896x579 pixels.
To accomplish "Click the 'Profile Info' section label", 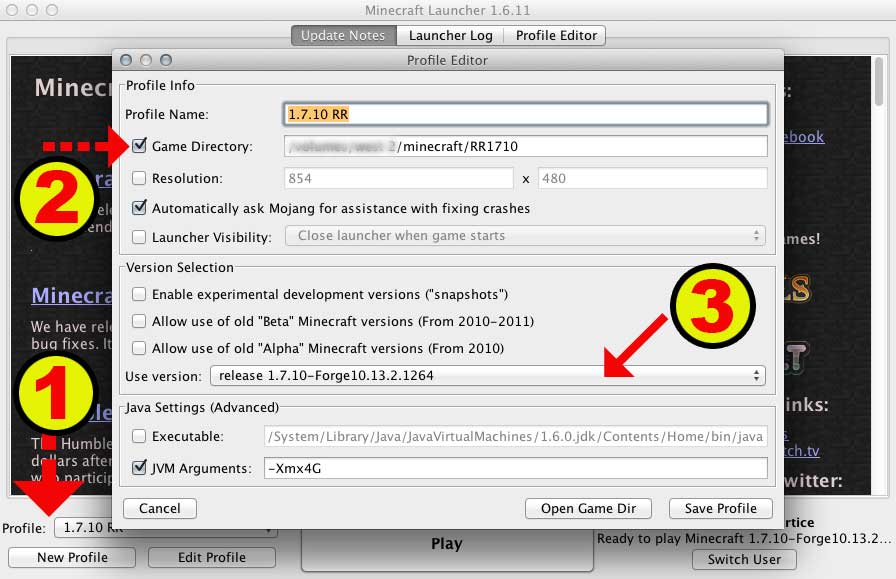I will point(160,85).
